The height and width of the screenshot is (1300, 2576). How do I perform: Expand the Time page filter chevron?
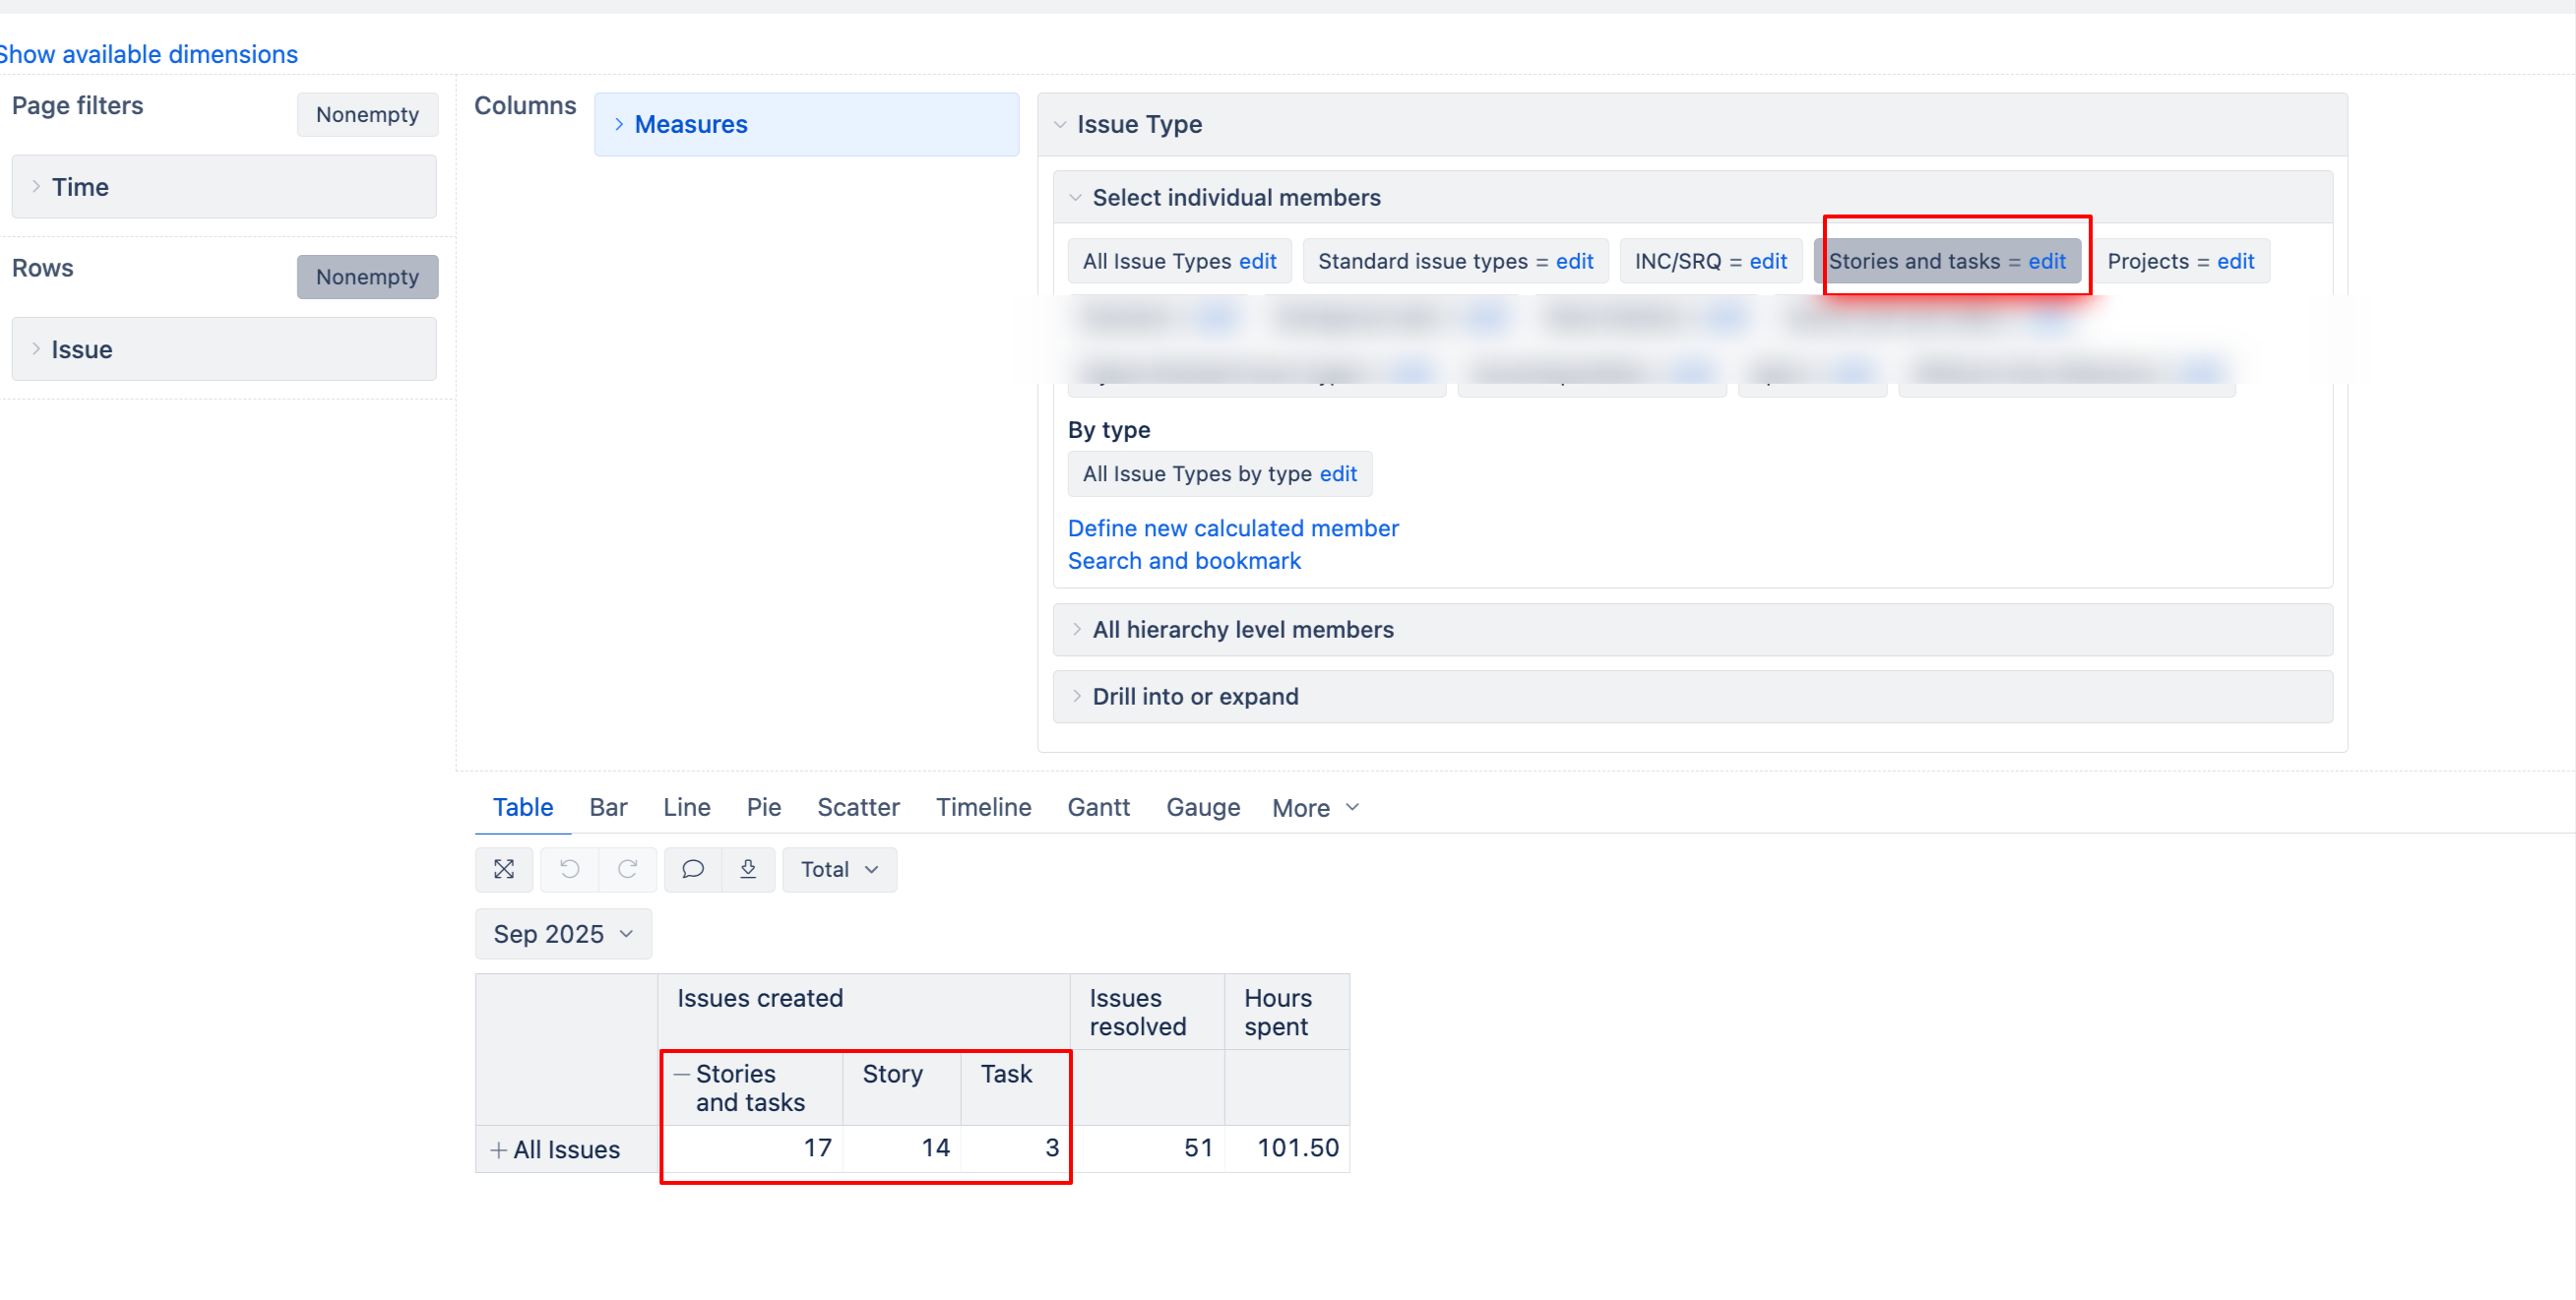click(36, 187)
